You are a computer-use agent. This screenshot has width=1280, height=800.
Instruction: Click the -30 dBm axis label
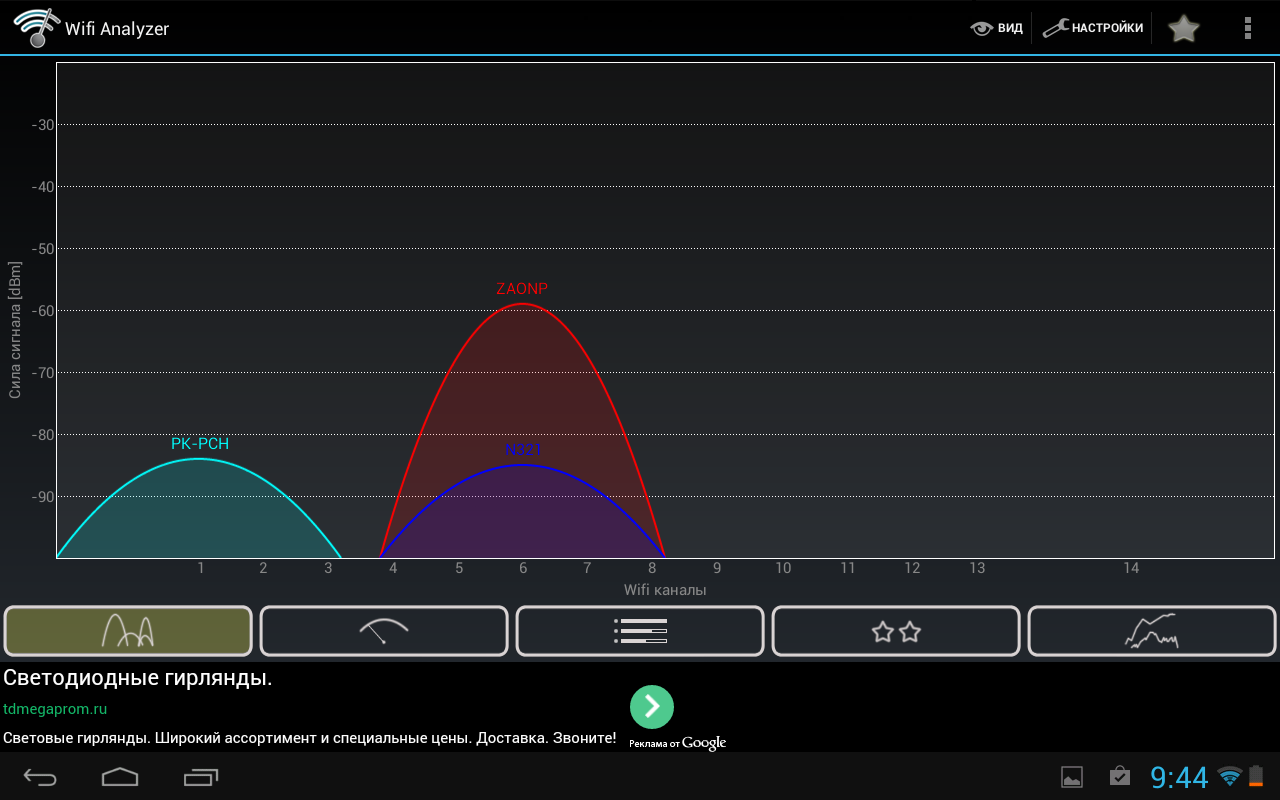coord(41,125)
